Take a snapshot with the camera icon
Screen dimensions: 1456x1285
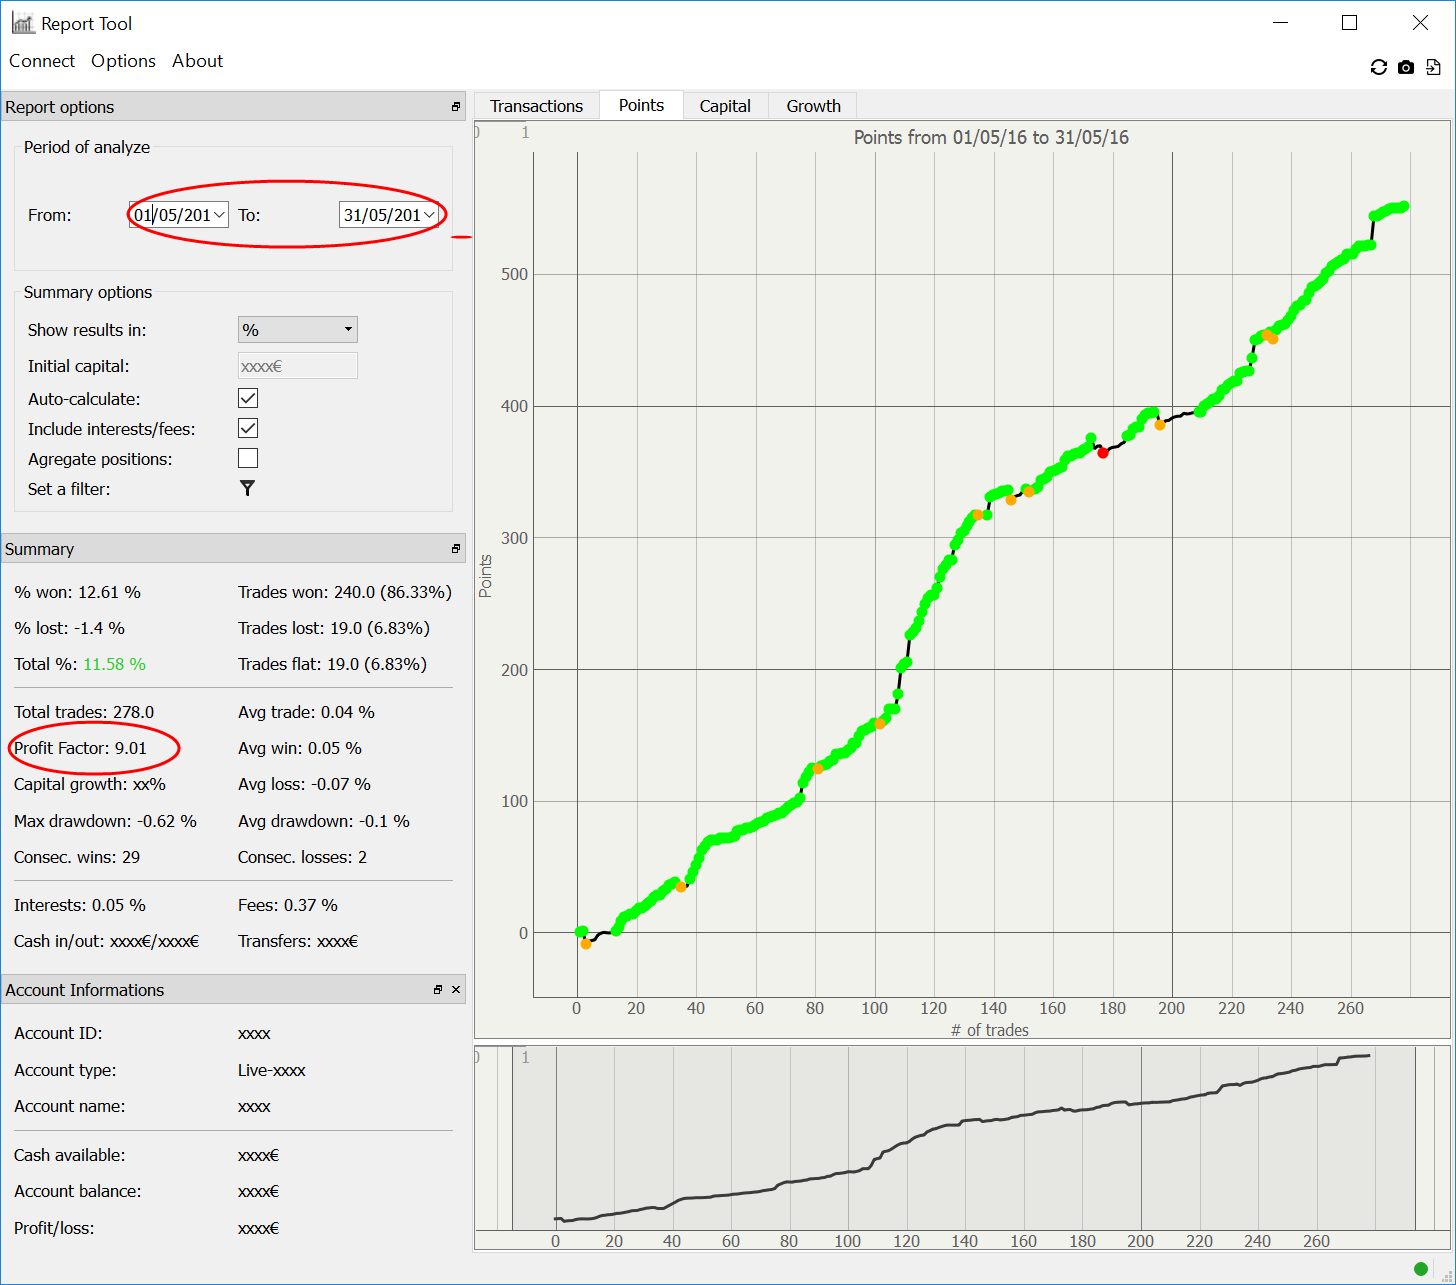[1406, 67]
